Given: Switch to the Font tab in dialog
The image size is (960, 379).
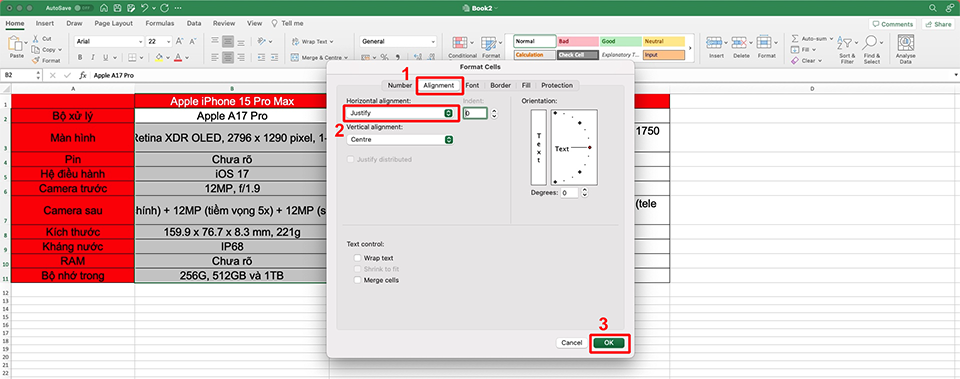Looking at the screenshot, I should (471, 85).
